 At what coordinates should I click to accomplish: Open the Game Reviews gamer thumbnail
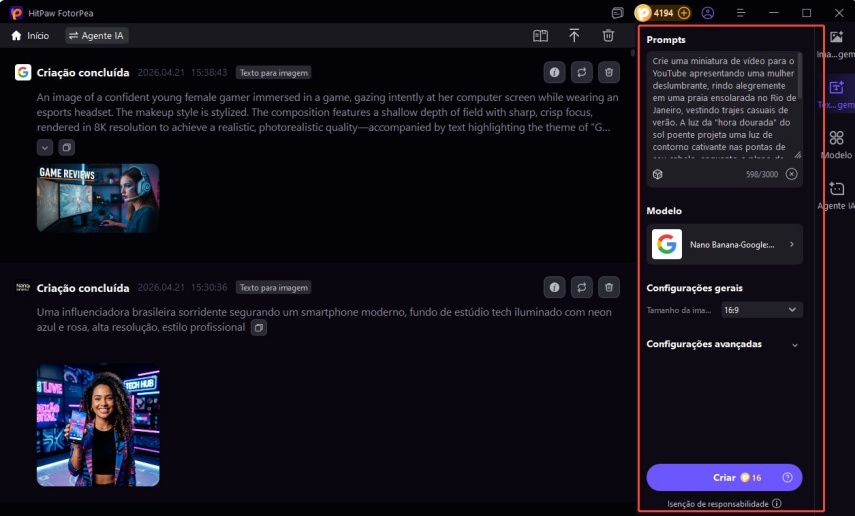(98, 198)
